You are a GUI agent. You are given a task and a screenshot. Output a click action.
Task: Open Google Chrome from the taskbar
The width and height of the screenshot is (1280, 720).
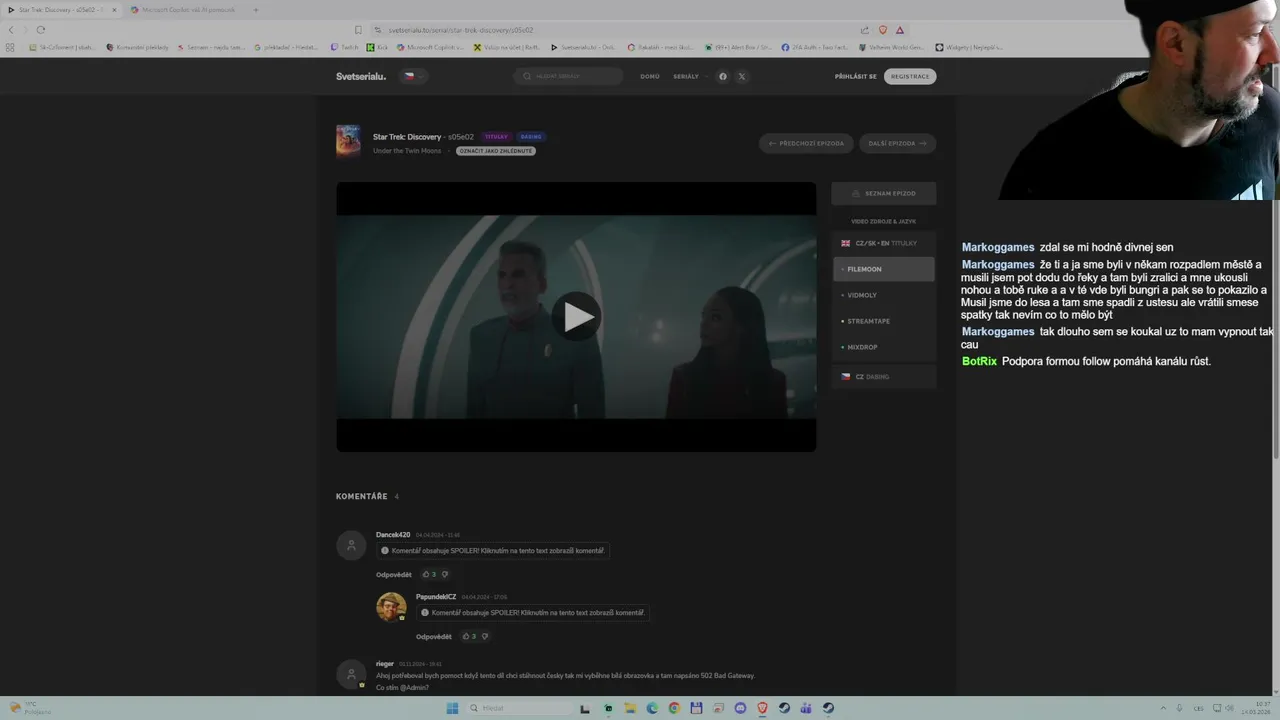coord(674,708)
